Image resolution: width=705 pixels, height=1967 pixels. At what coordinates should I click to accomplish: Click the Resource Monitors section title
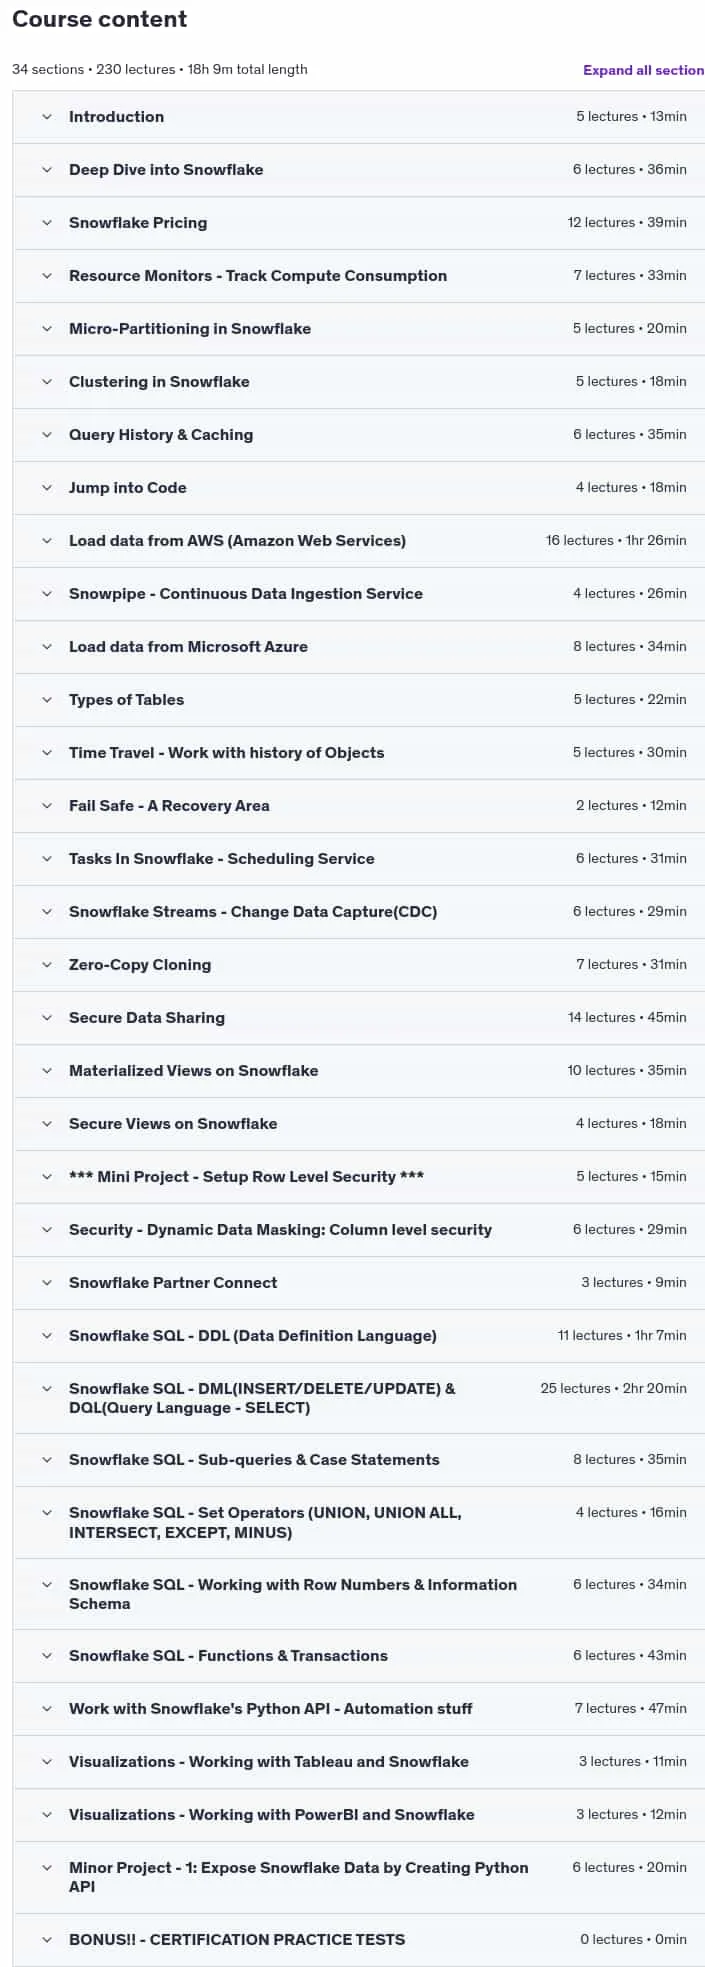[258, 276]
